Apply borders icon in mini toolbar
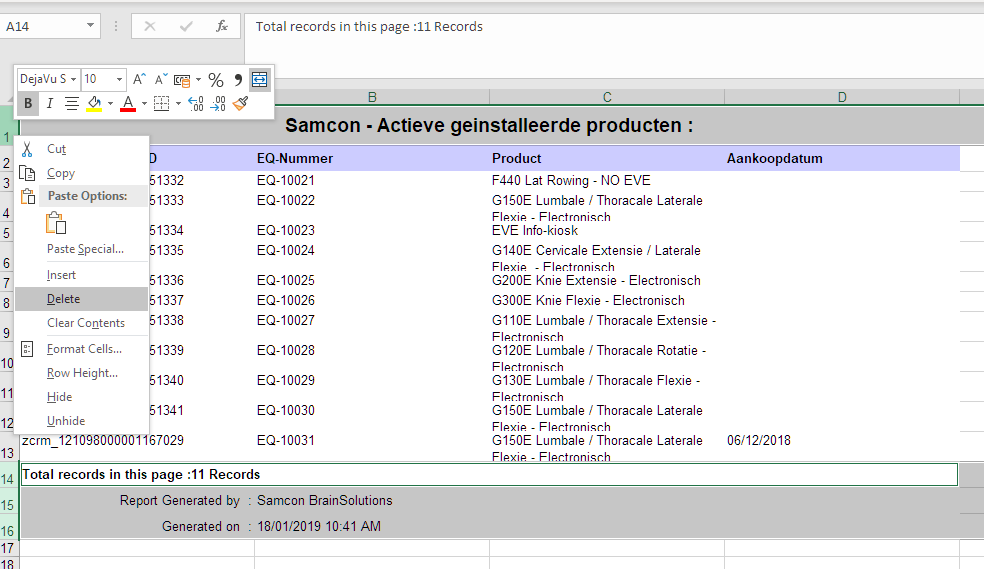 coord(161,104)
